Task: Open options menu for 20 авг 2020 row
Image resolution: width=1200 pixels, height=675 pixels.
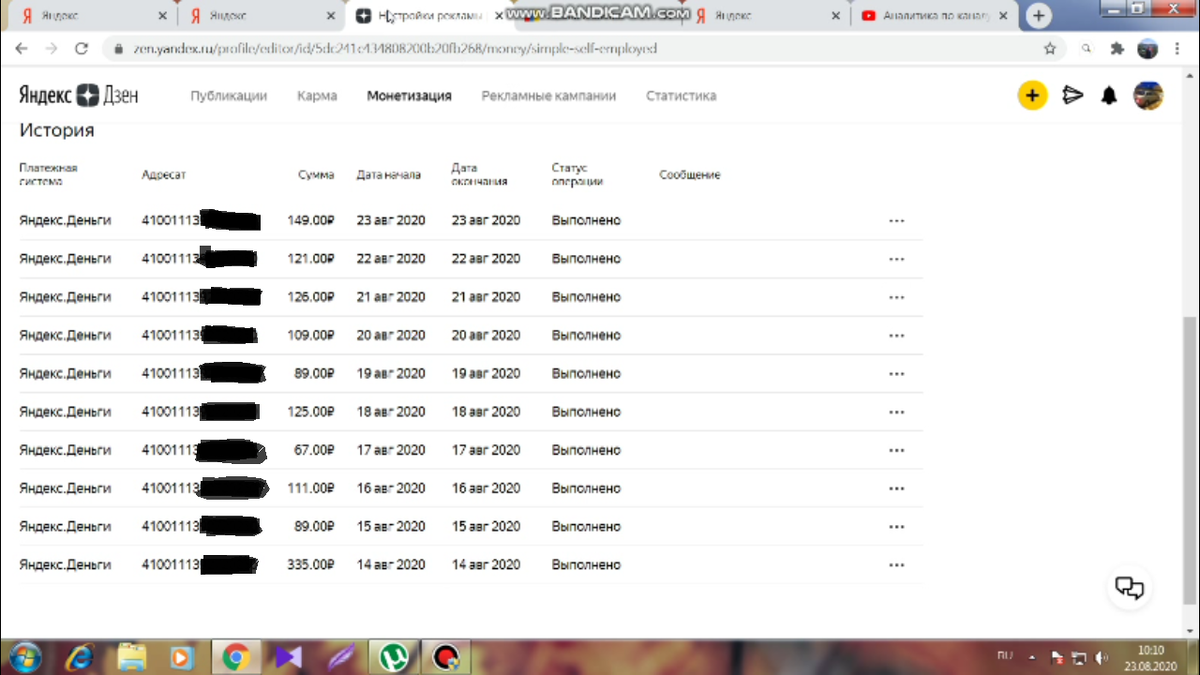Action: click(897, 336)
